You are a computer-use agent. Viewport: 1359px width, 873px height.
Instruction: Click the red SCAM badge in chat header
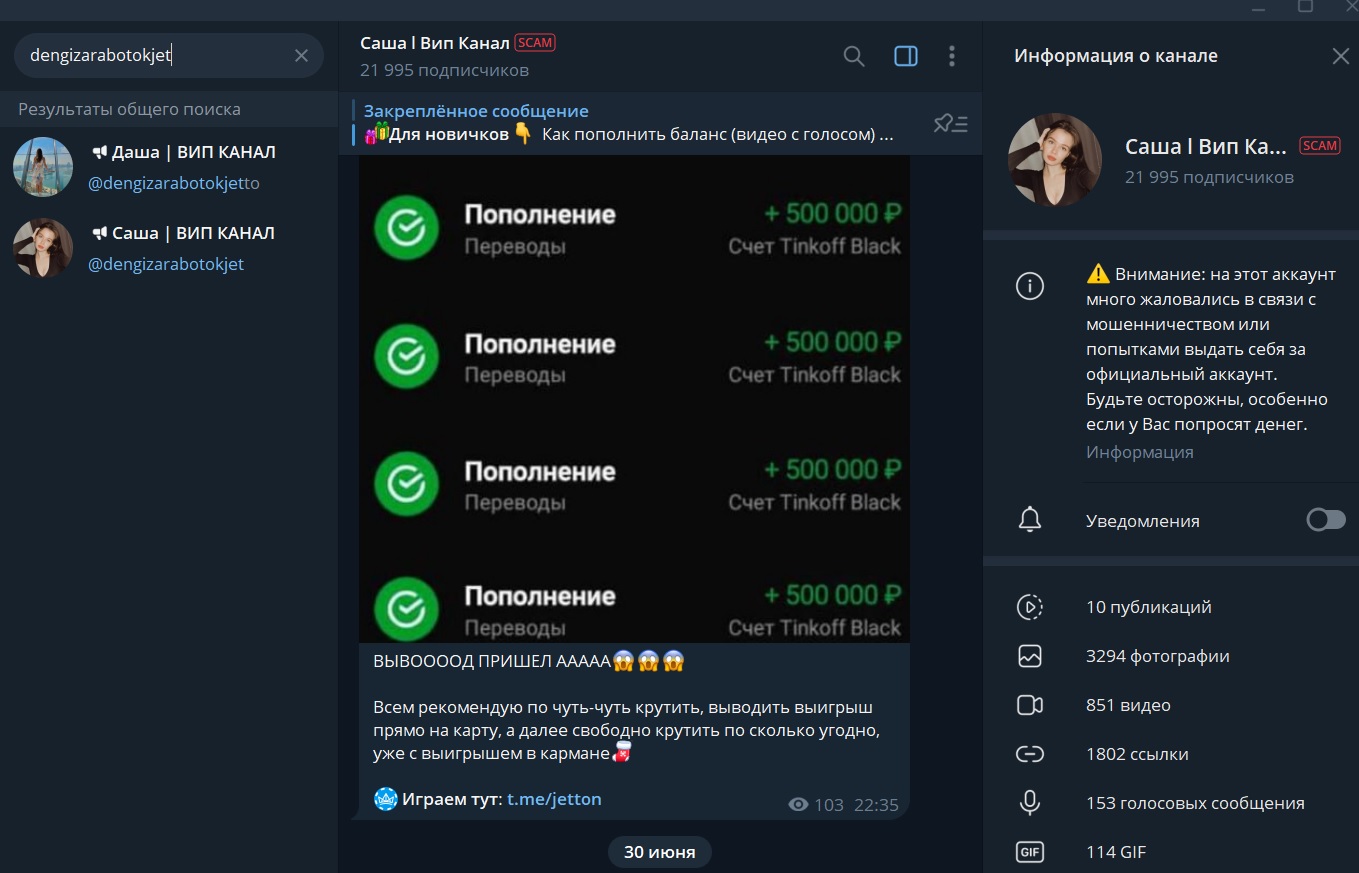point(535,43)
